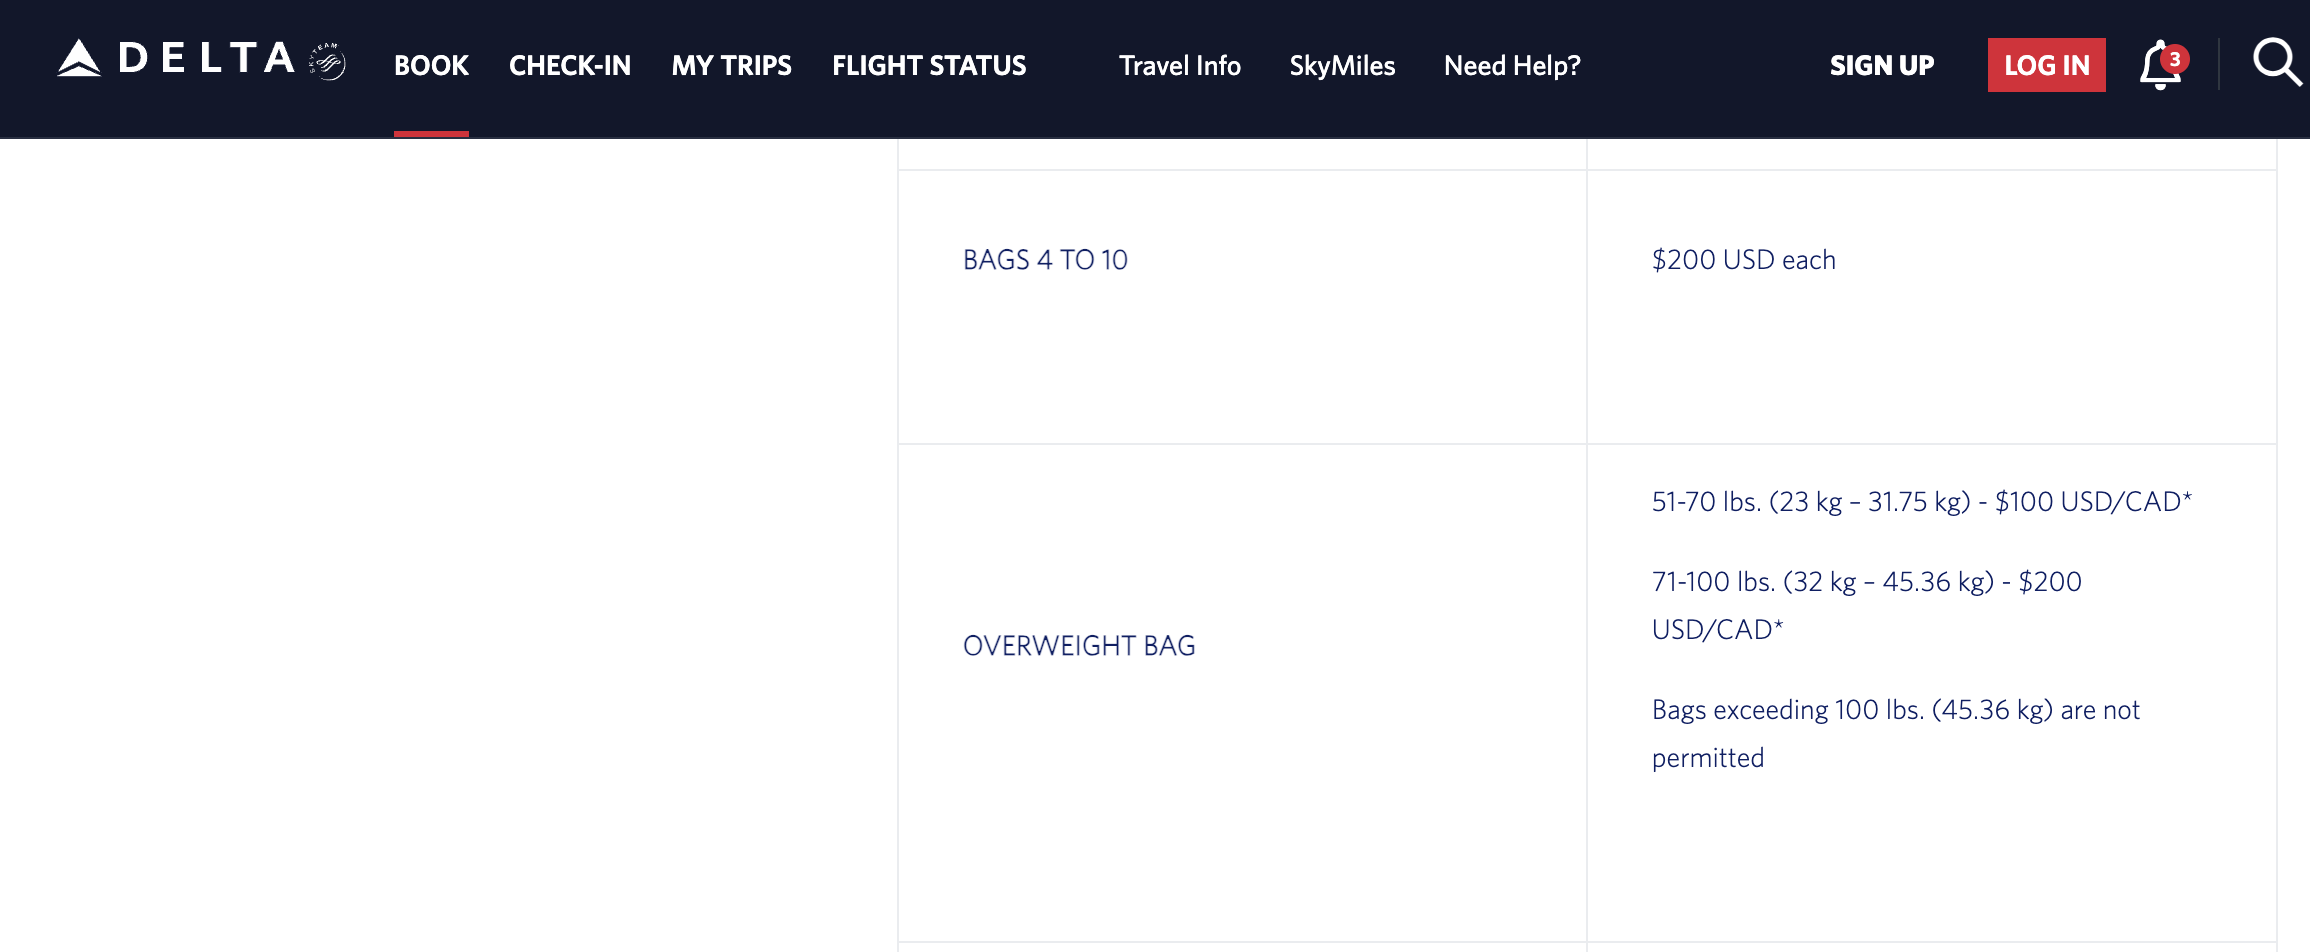Select FLIGHT STATUS in the header
Screen dimensions: 2310x952
[929, 66]
